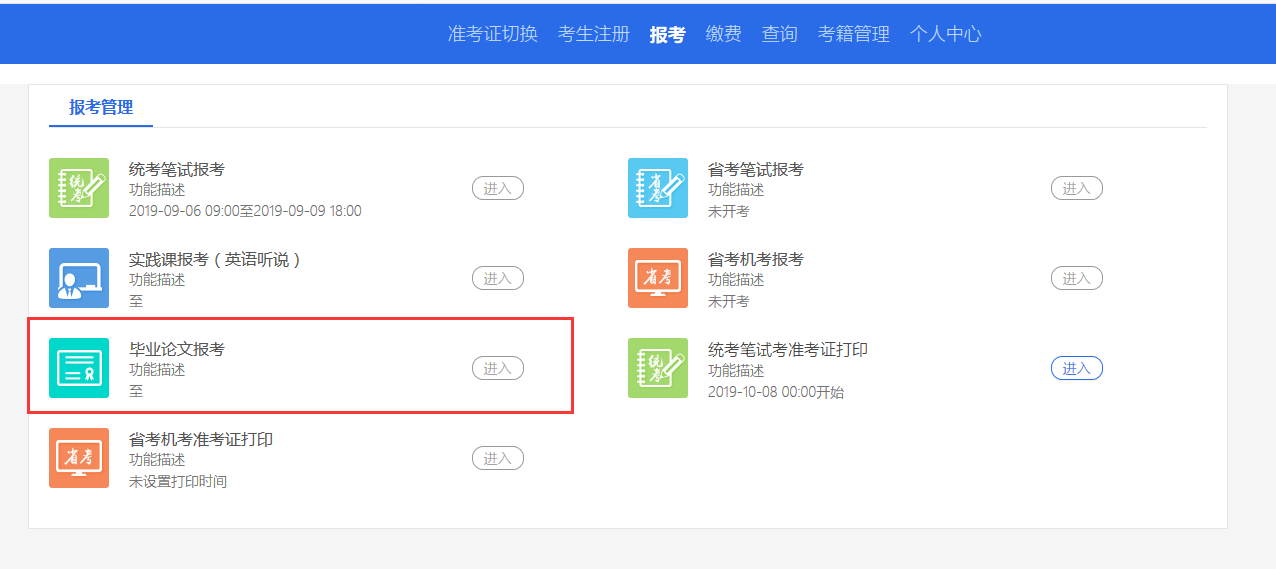Viewport: 1276px width, 569px height.
Task: Select 查询 in the top navigation
Action: click(x=779, y=34)
